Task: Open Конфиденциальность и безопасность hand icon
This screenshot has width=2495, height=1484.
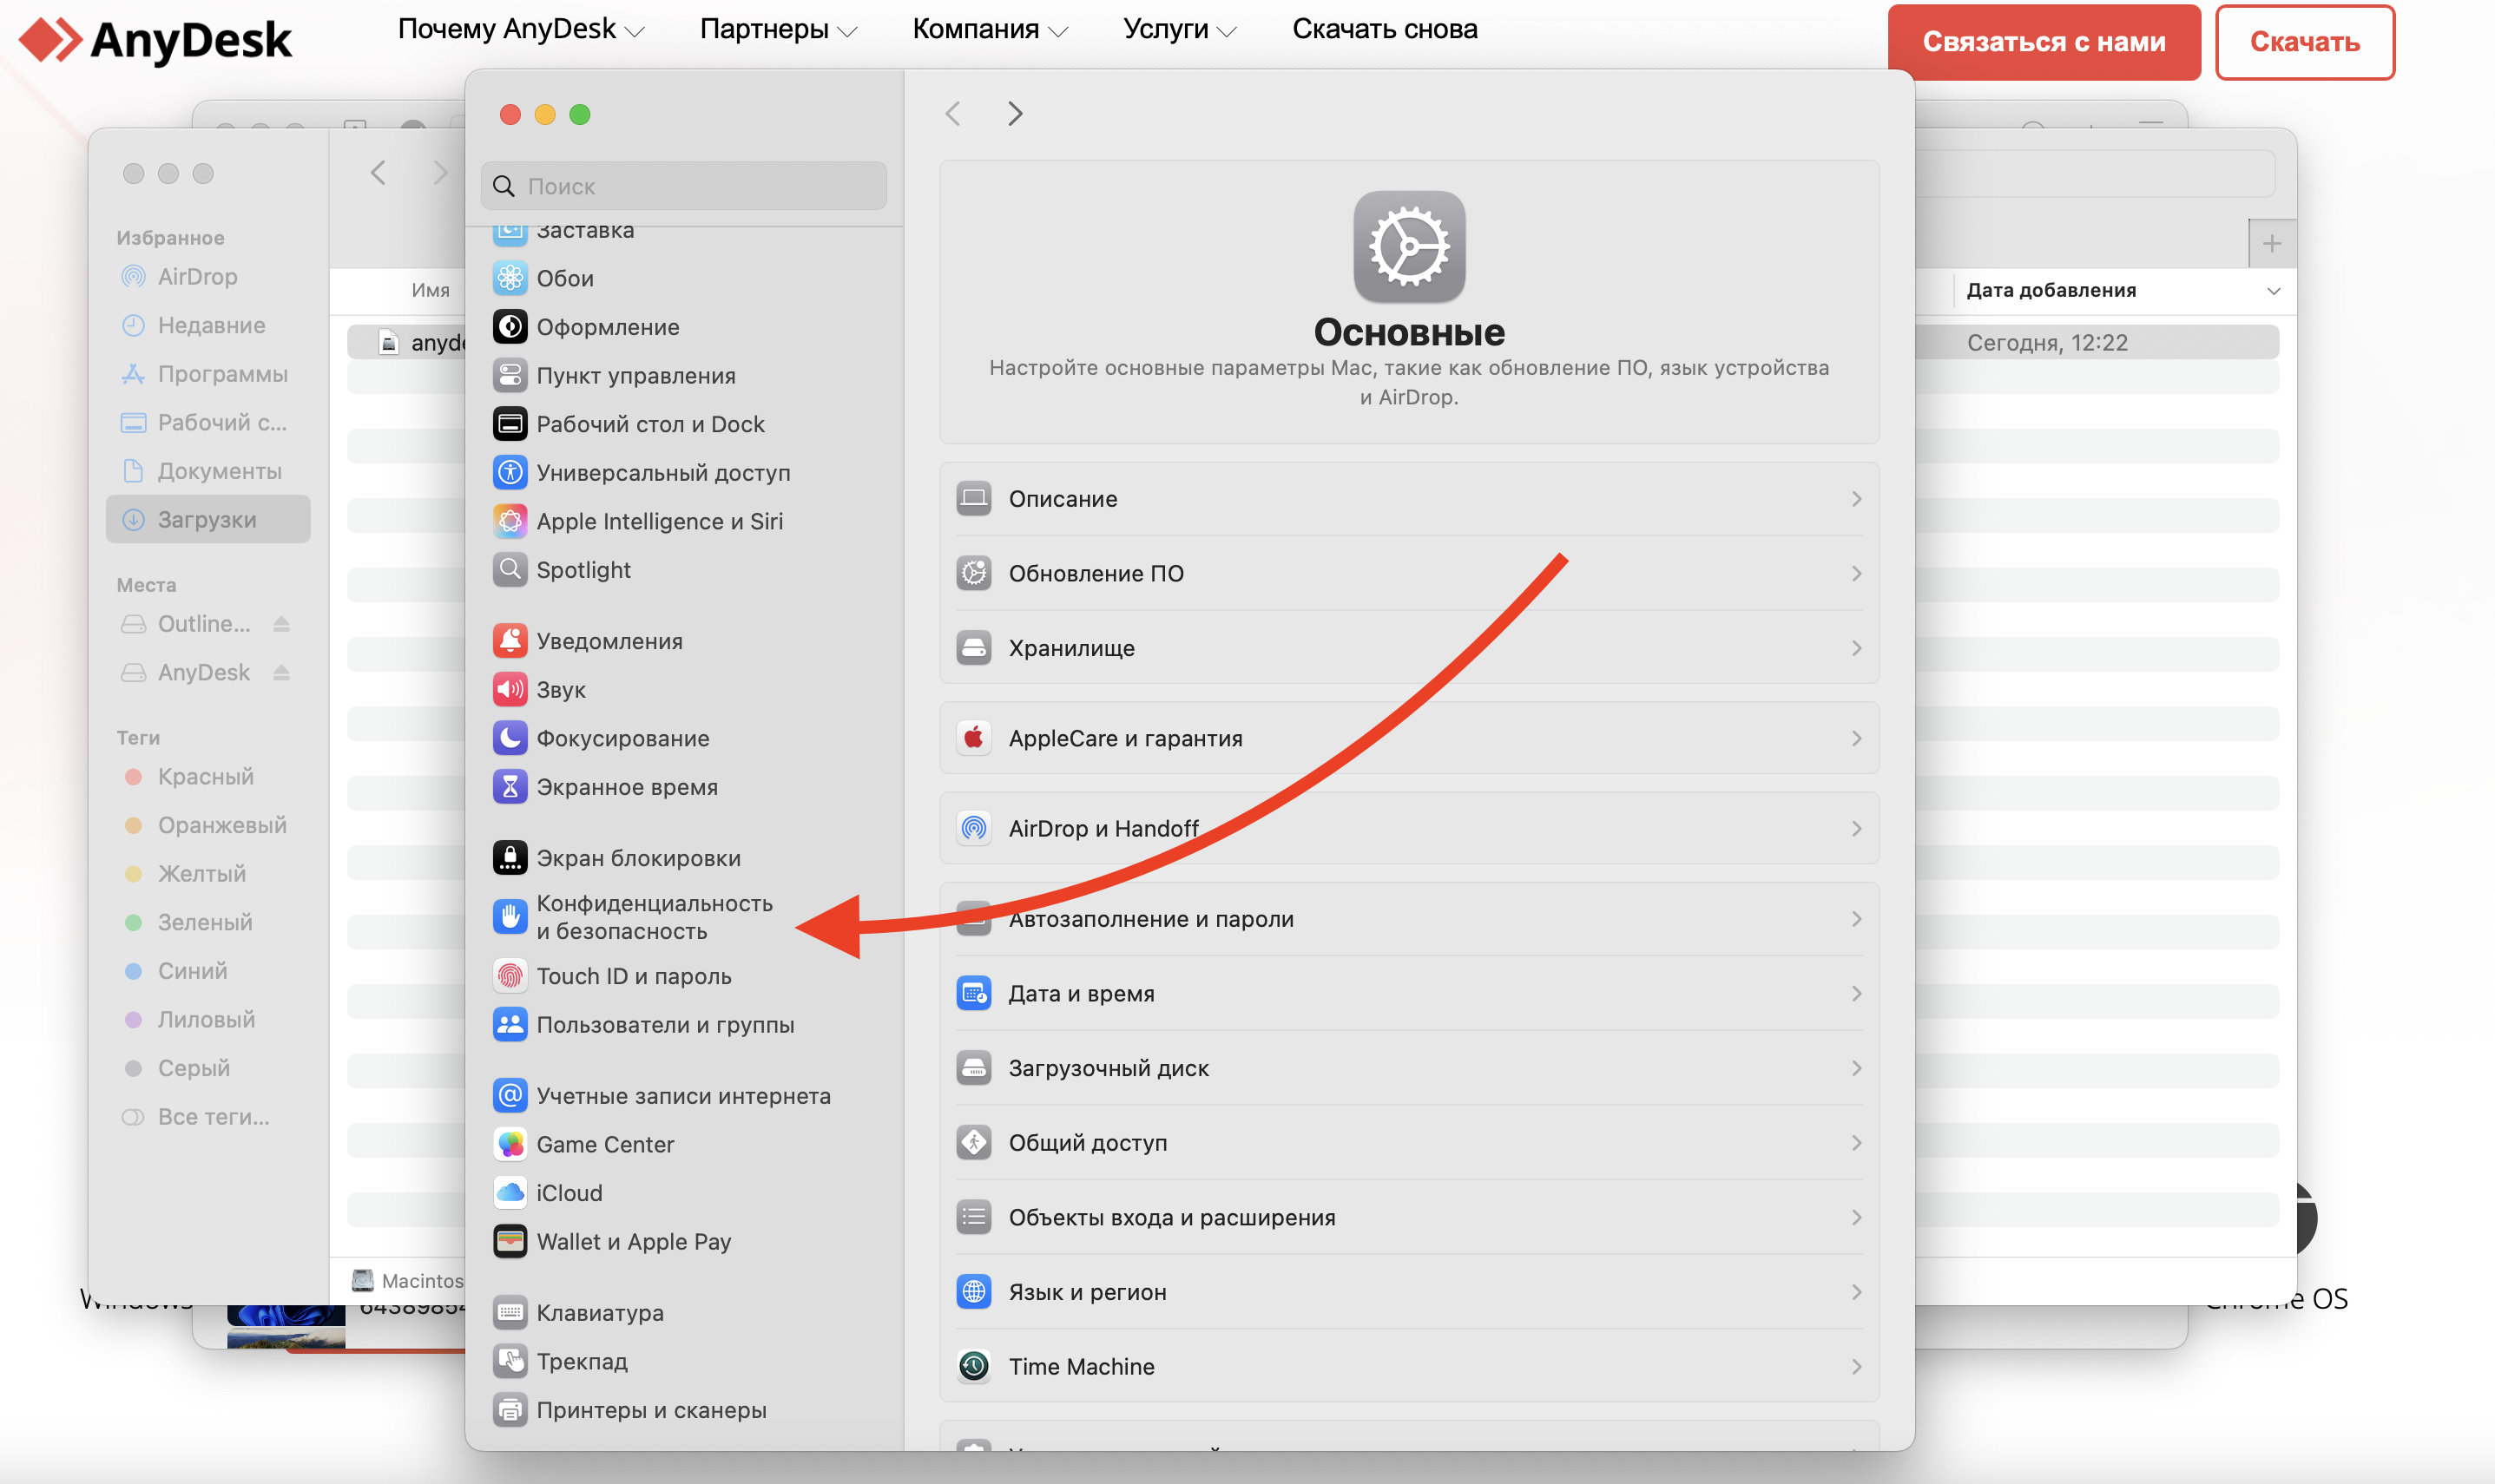Action: click(x=510, y=916)
